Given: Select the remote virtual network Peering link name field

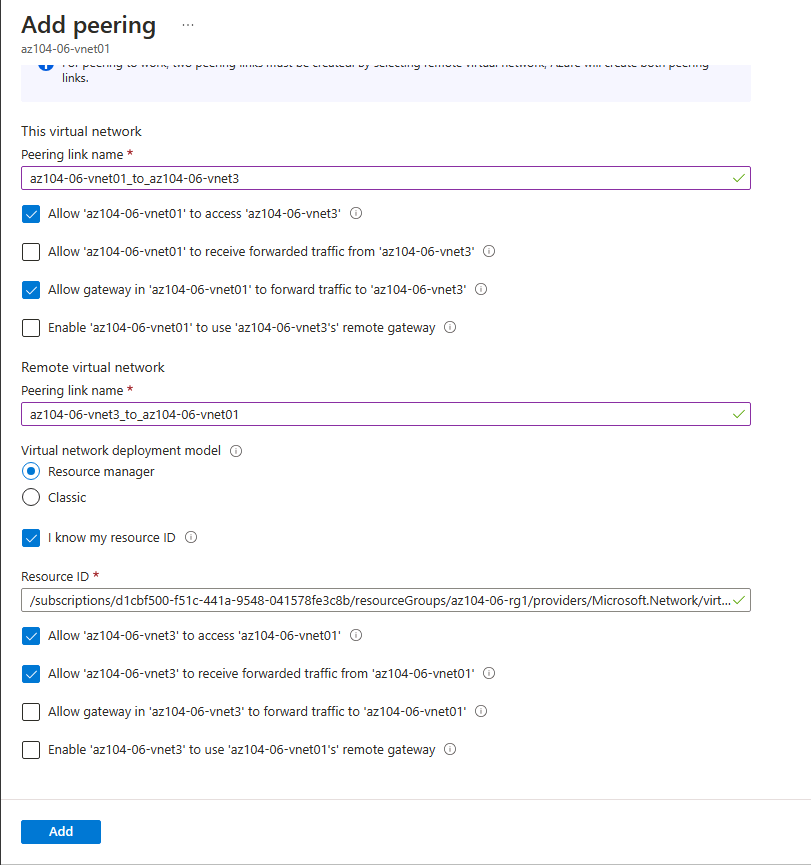Looking at the screenshot, I should tap(385, 413).
